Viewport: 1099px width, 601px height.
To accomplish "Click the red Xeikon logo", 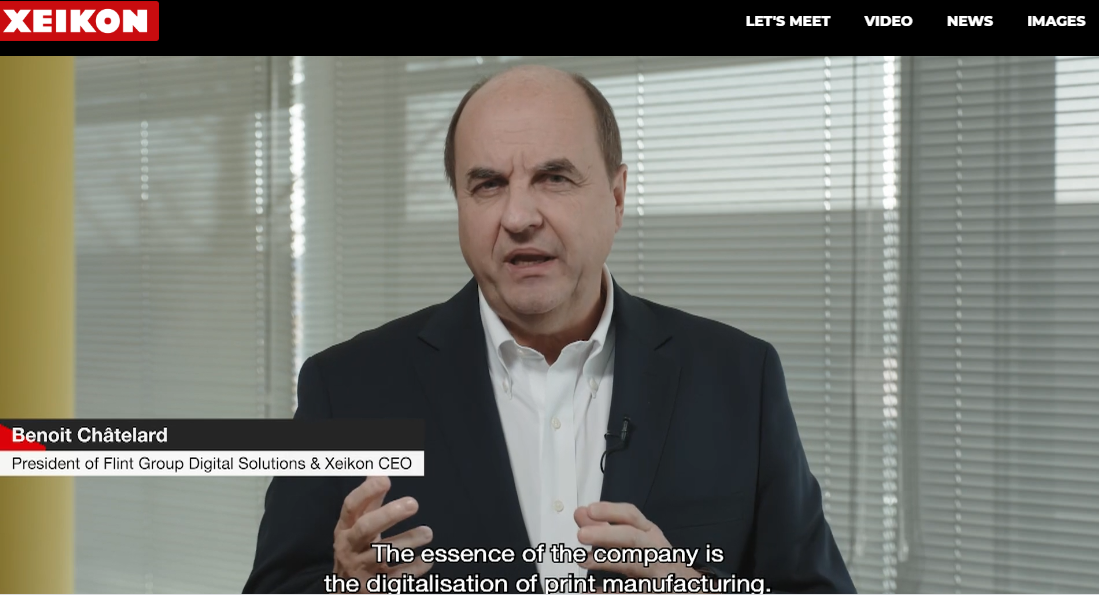I will click(79, 20).
